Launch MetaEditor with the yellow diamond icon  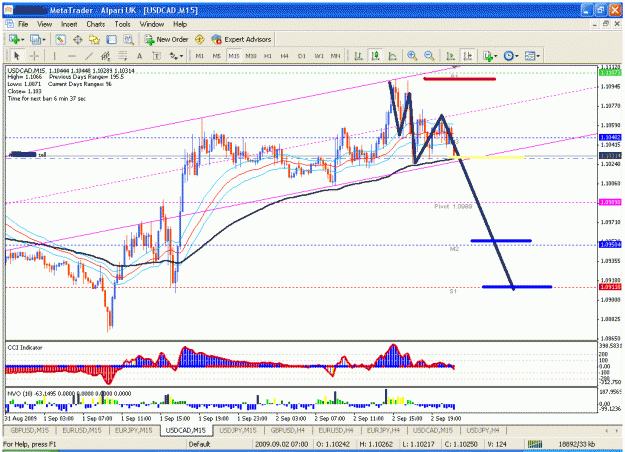click(x=200, y=39)
